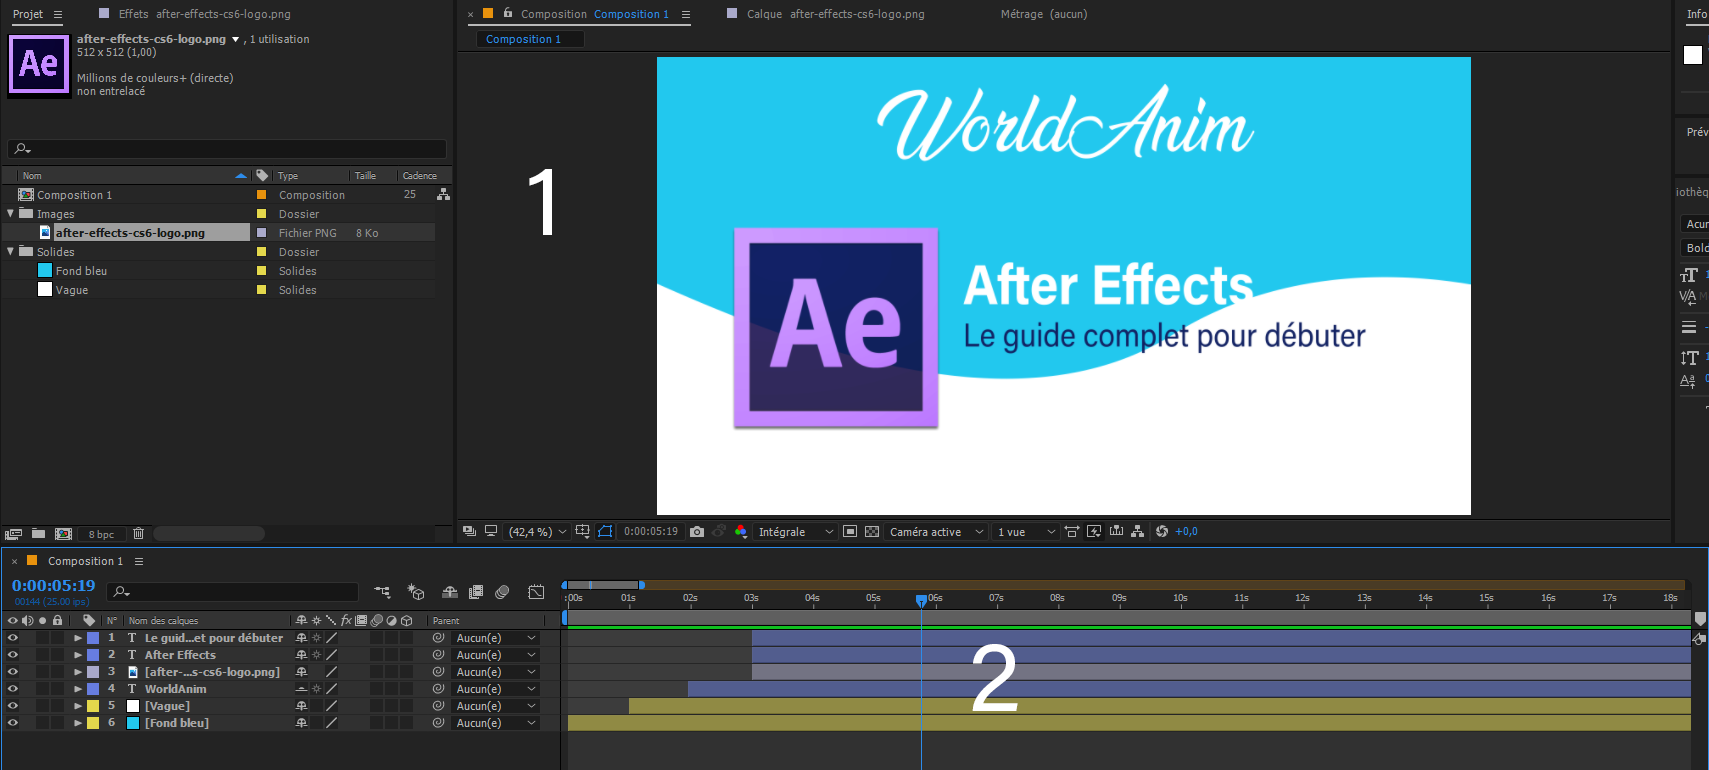
Task: Open the 1 vue layout dropdown
Action: tap(1026, 532)
